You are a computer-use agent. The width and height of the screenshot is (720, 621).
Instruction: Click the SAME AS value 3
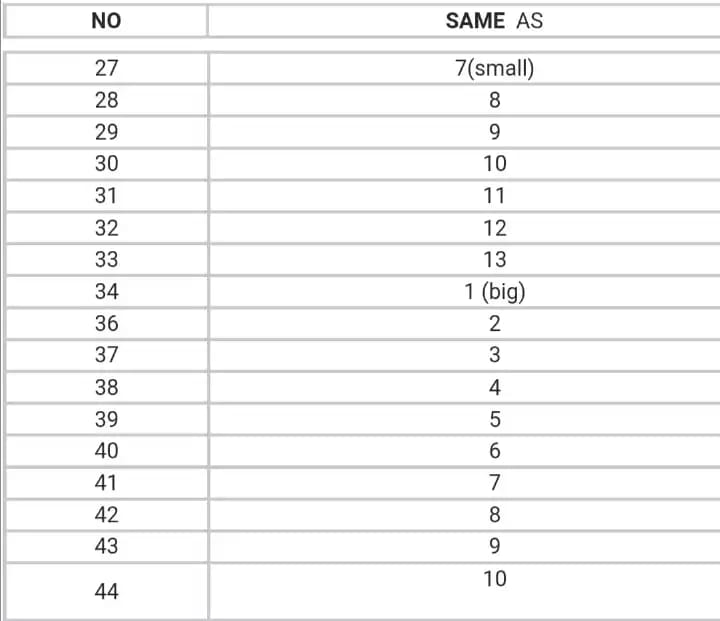(494, 355)
